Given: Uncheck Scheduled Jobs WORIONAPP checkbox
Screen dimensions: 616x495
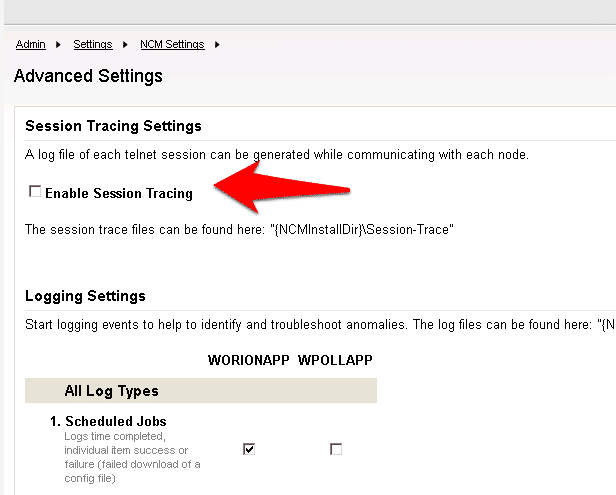Looking at the screenshot, I should [249, 449].
